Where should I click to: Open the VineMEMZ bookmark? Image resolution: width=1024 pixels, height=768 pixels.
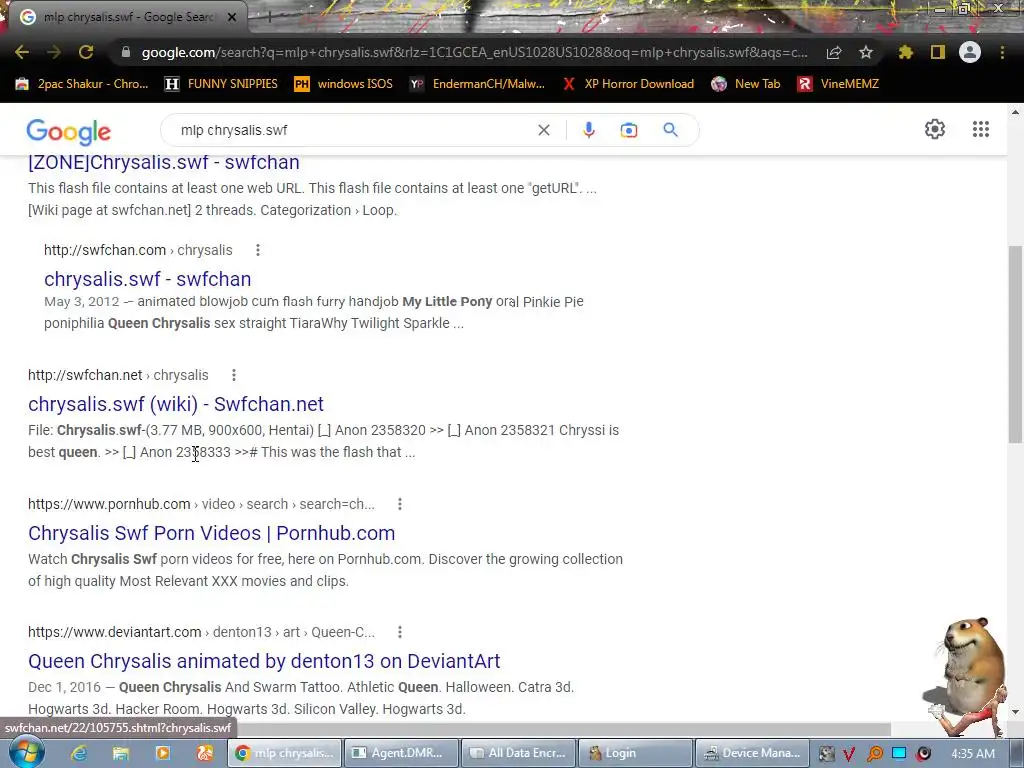(839, 84)
